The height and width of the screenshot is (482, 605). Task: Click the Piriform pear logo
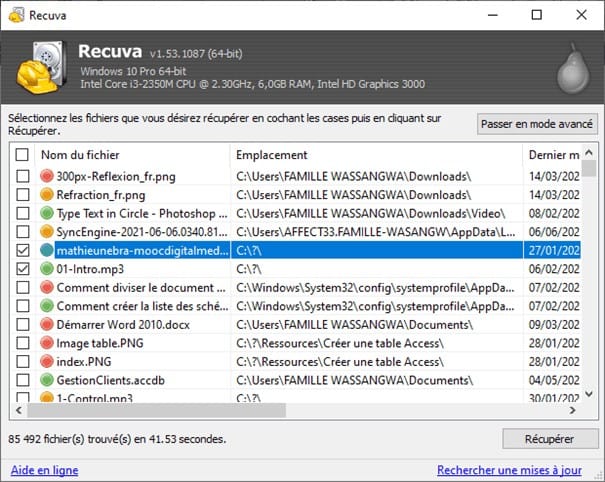(x=573, y=69)
